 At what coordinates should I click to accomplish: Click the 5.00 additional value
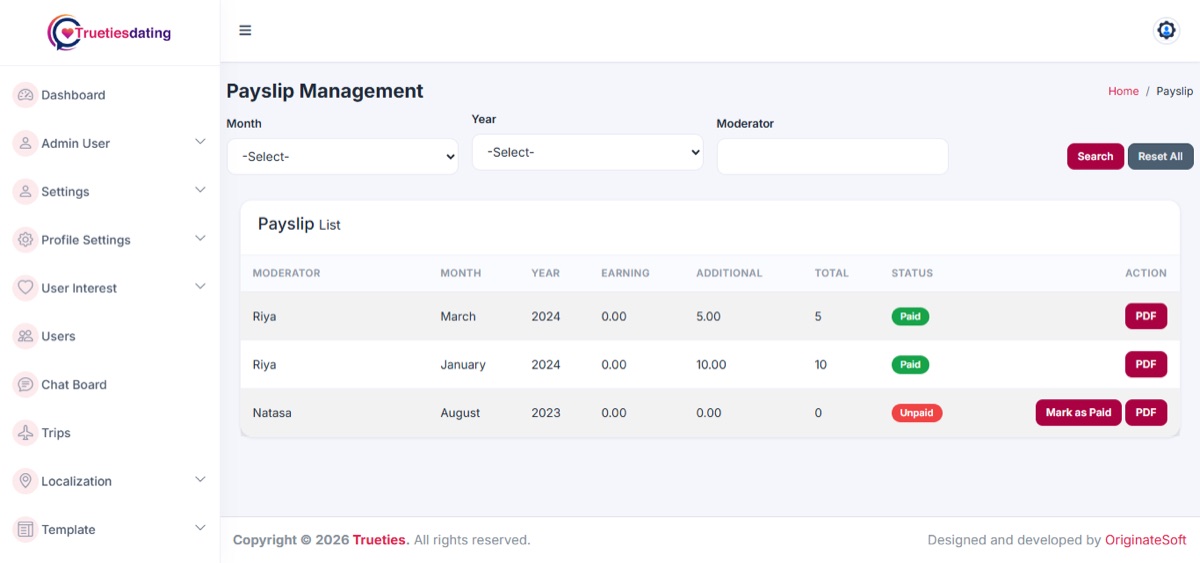[x=708, y=316]
